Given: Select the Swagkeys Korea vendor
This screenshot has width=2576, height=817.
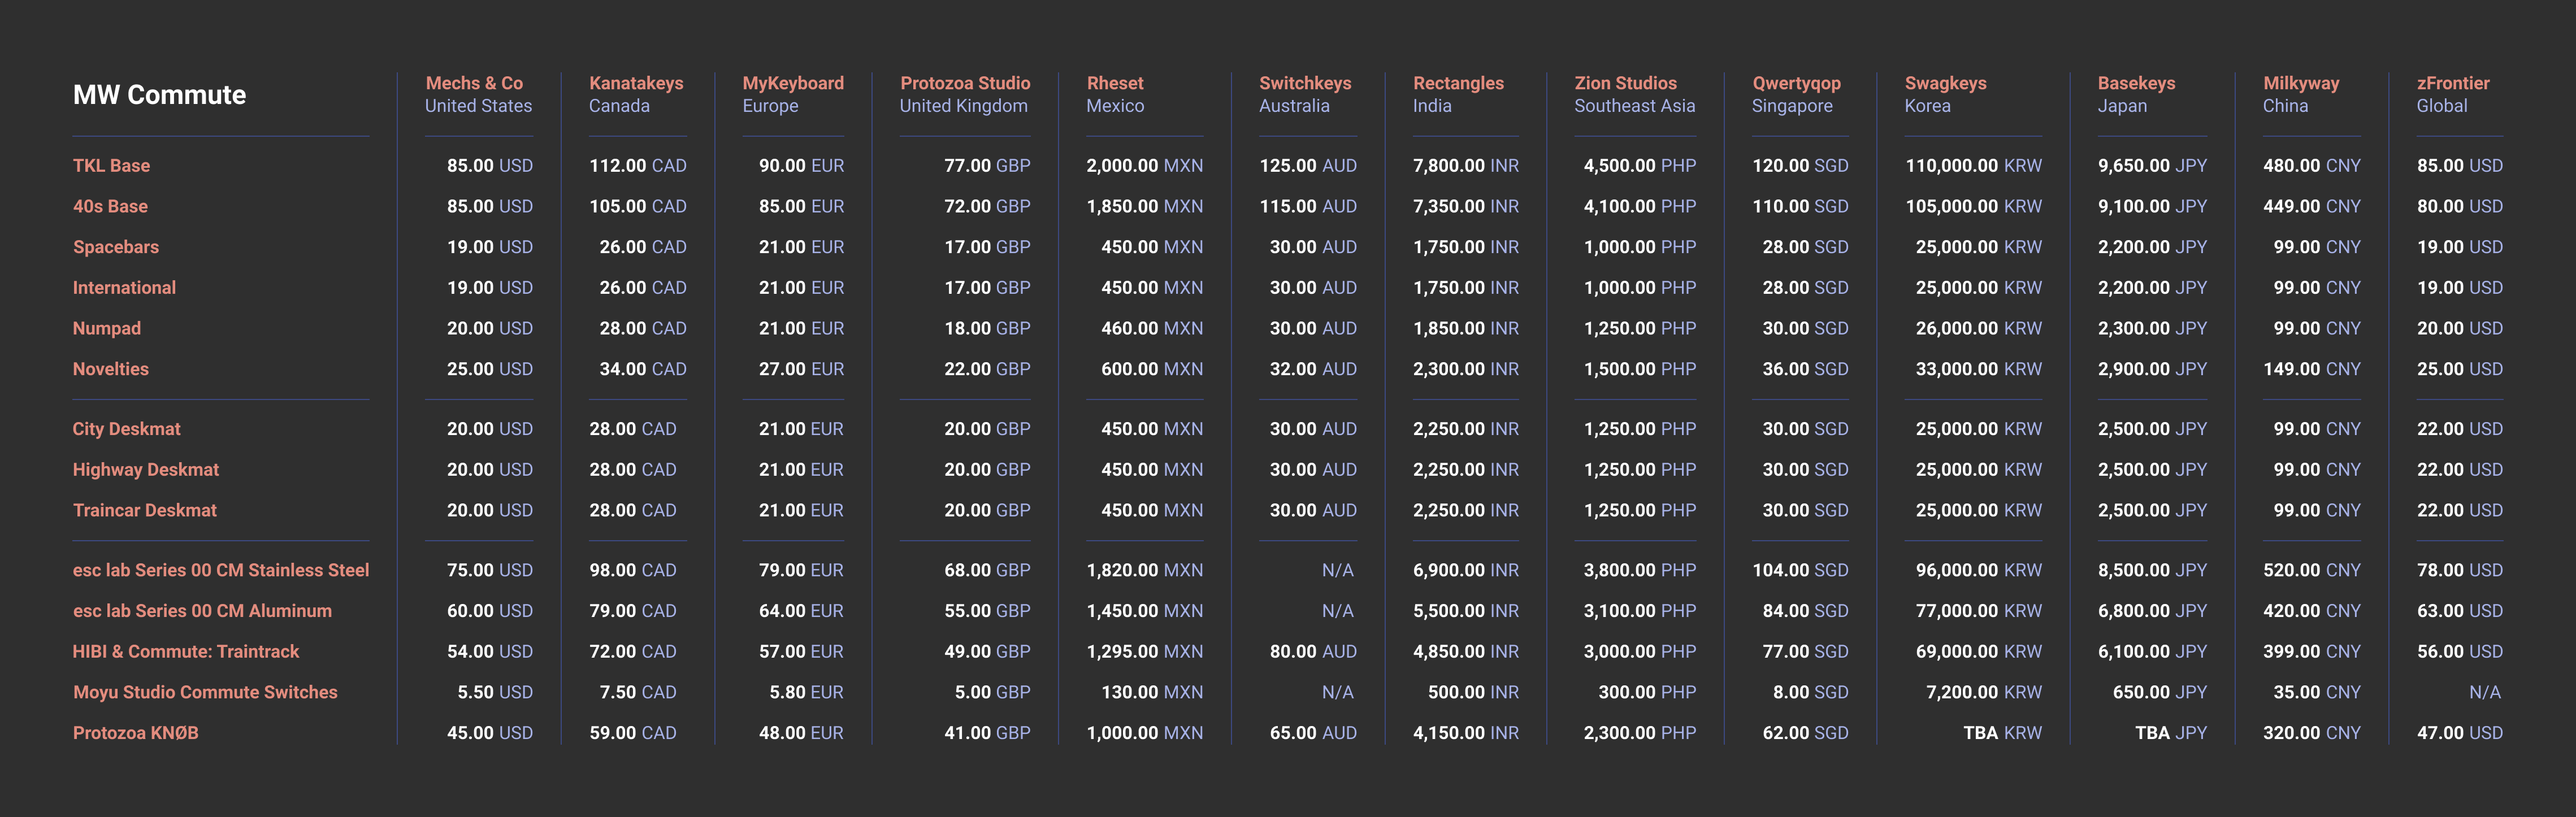Looking at the screenshot, I should coord(1945,83).
